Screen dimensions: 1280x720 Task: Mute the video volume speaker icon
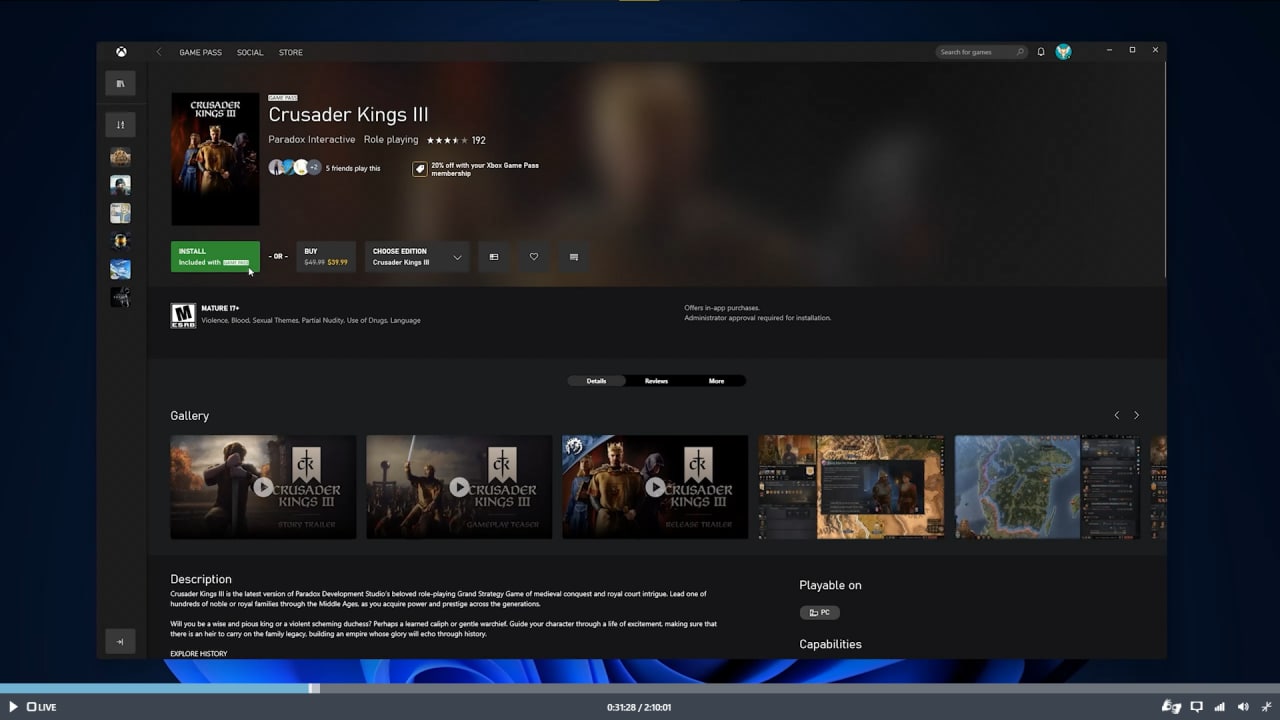pyautogui.click(x=1244, y=707)
